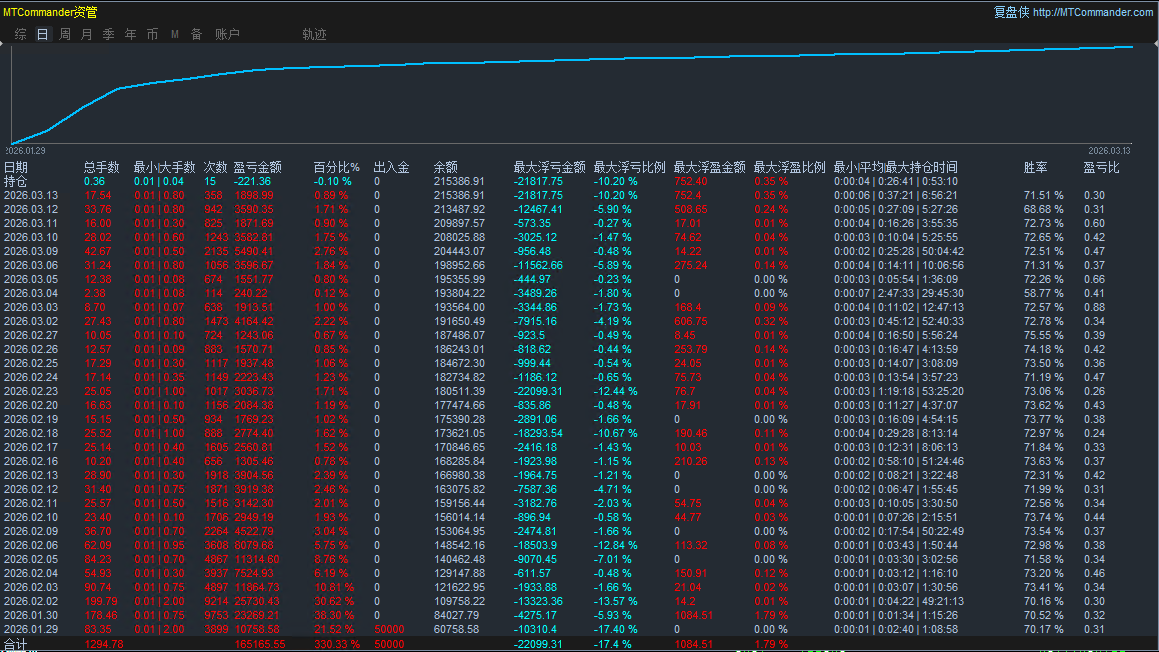Click positions floating loss -221.36
The width and height of the screenshot is (1159, 652).
(252, 181)
